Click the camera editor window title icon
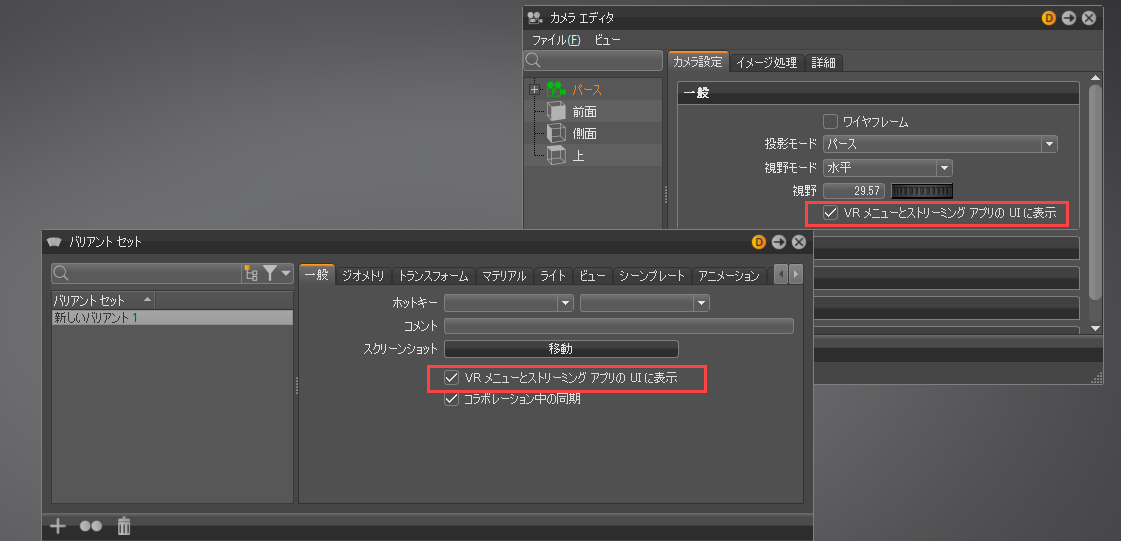This screenshot has width=1121, height=541. click(x=535, y=18)
